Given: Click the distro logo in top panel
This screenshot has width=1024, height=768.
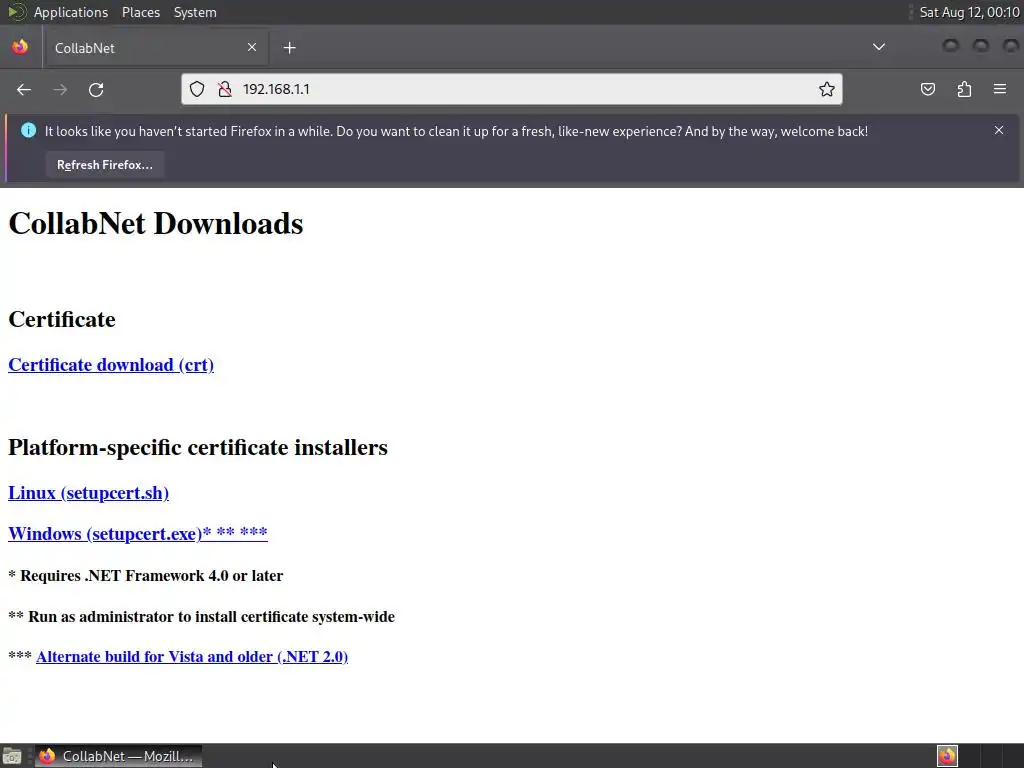Looking at the screenshot, I should click(x=16, y=12).
